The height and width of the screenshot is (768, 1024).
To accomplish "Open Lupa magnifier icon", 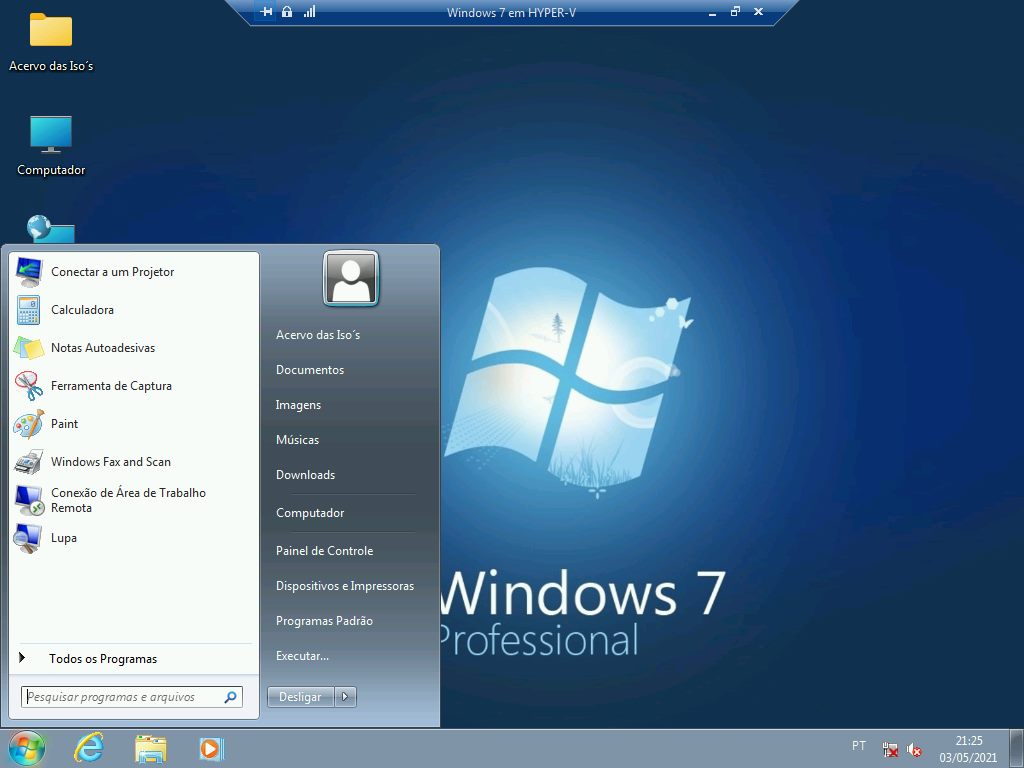I will click(28, 539).
